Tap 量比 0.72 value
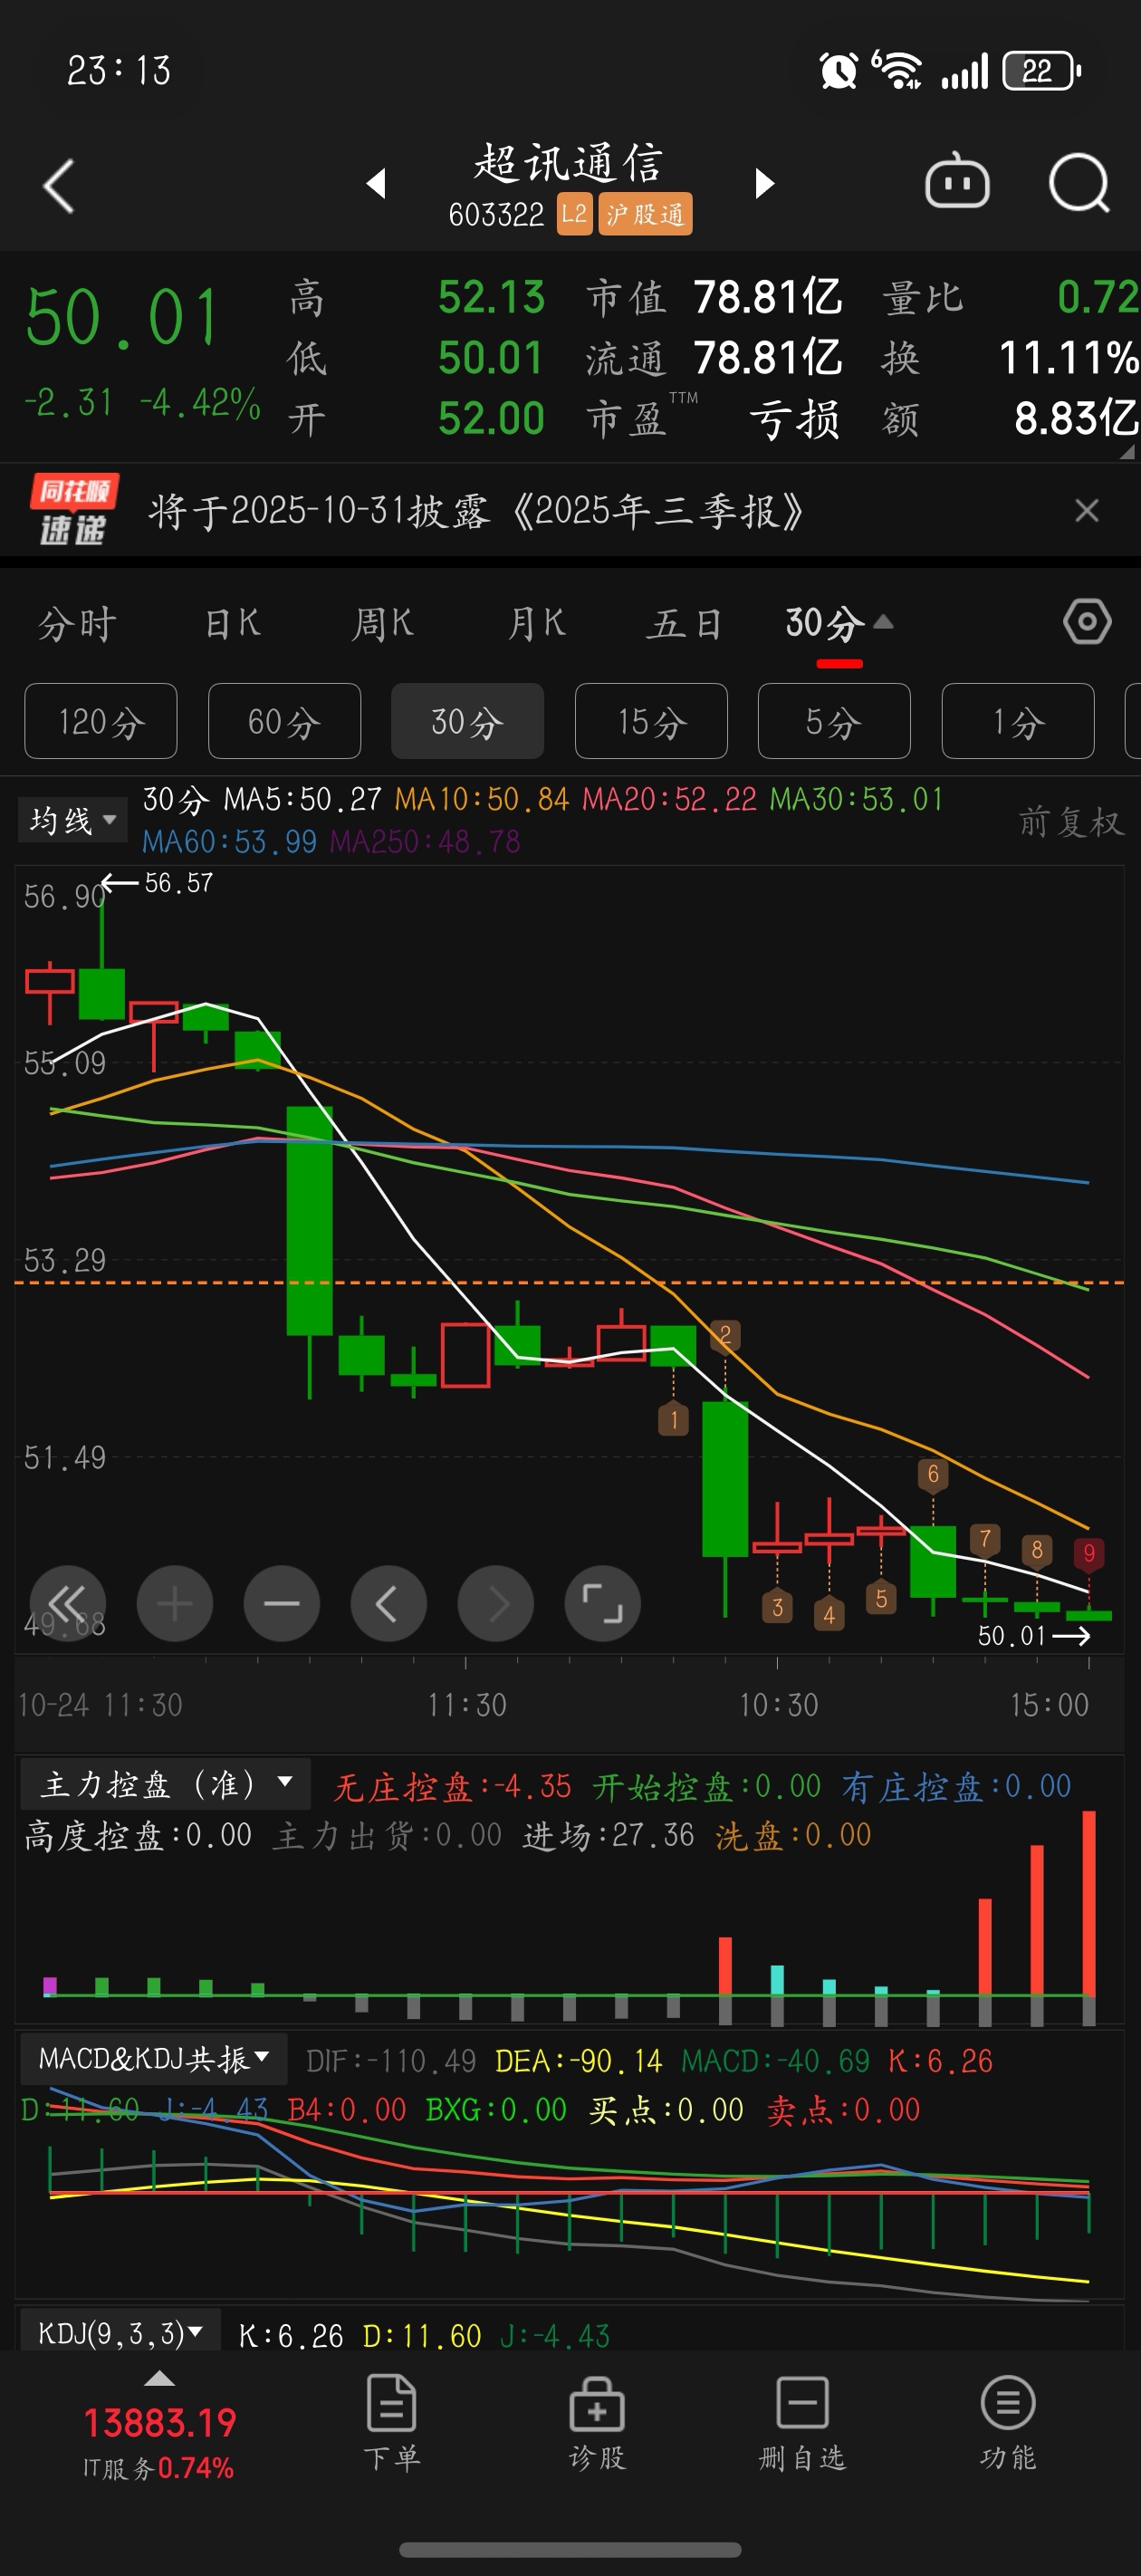Image resolution: width=1141 pixels, height=2576 pixels. click(1010, 297)
